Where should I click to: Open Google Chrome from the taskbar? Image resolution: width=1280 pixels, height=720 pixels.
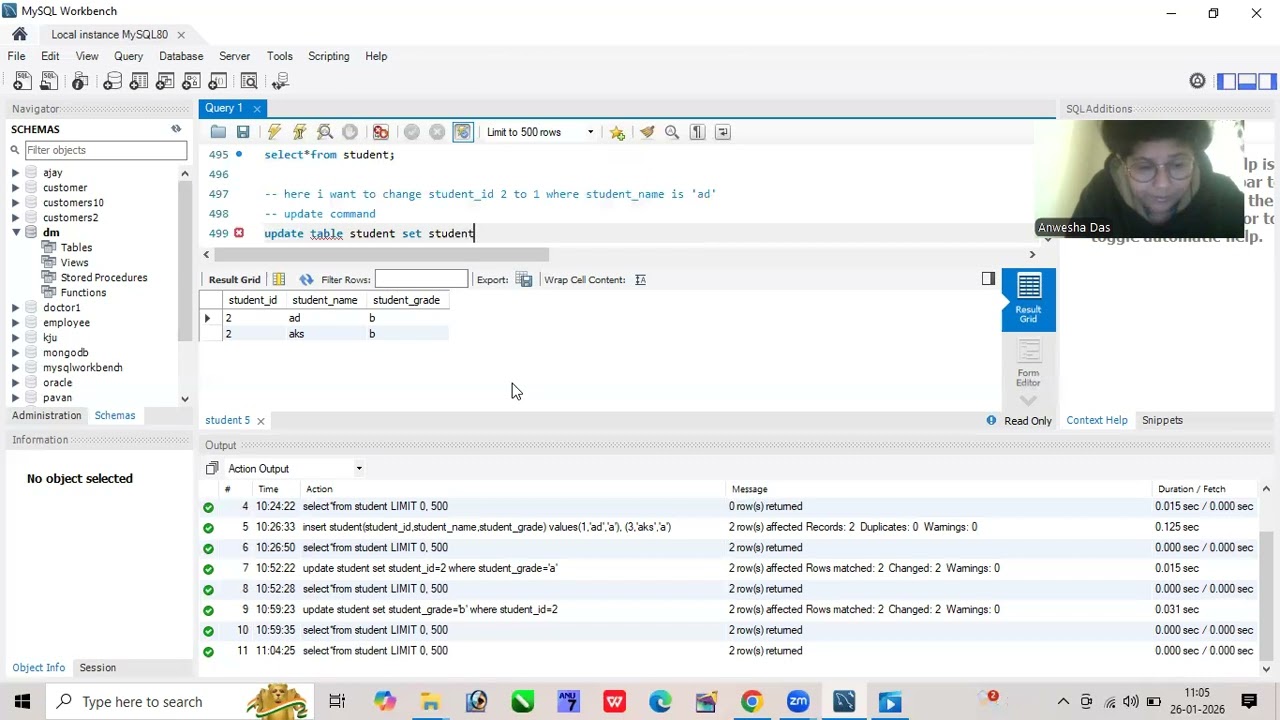click(751, 702)
